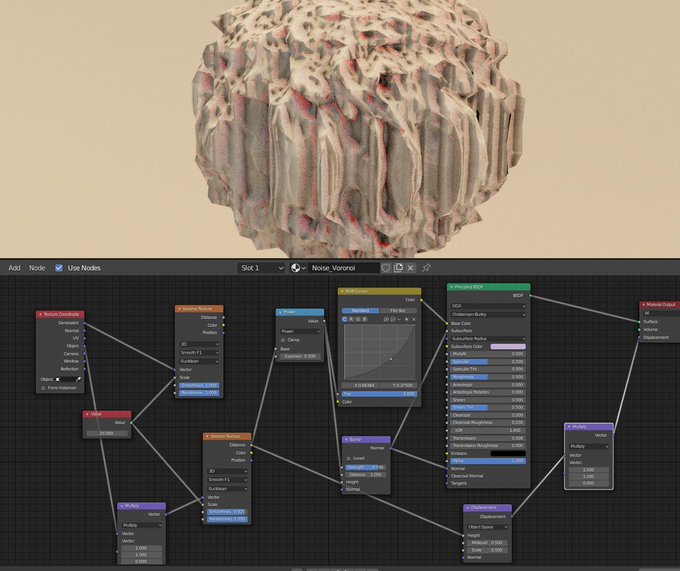
Task: Click the curve point X coordinate field
Action: pyautogui.click(x=360, y=385)
